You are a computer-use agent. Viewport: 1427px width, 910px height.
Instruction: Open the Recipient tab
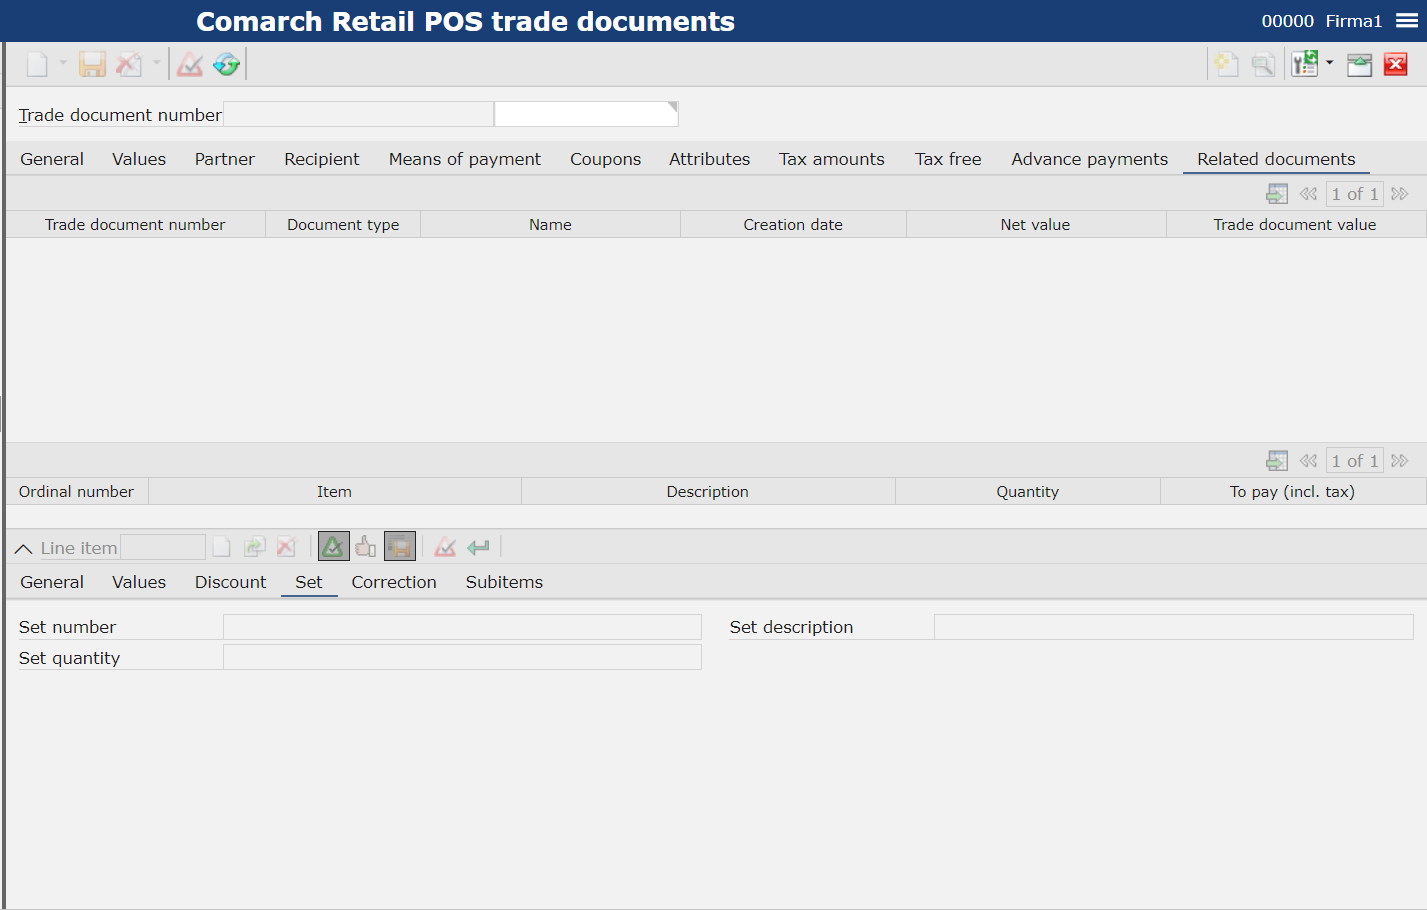322,159
